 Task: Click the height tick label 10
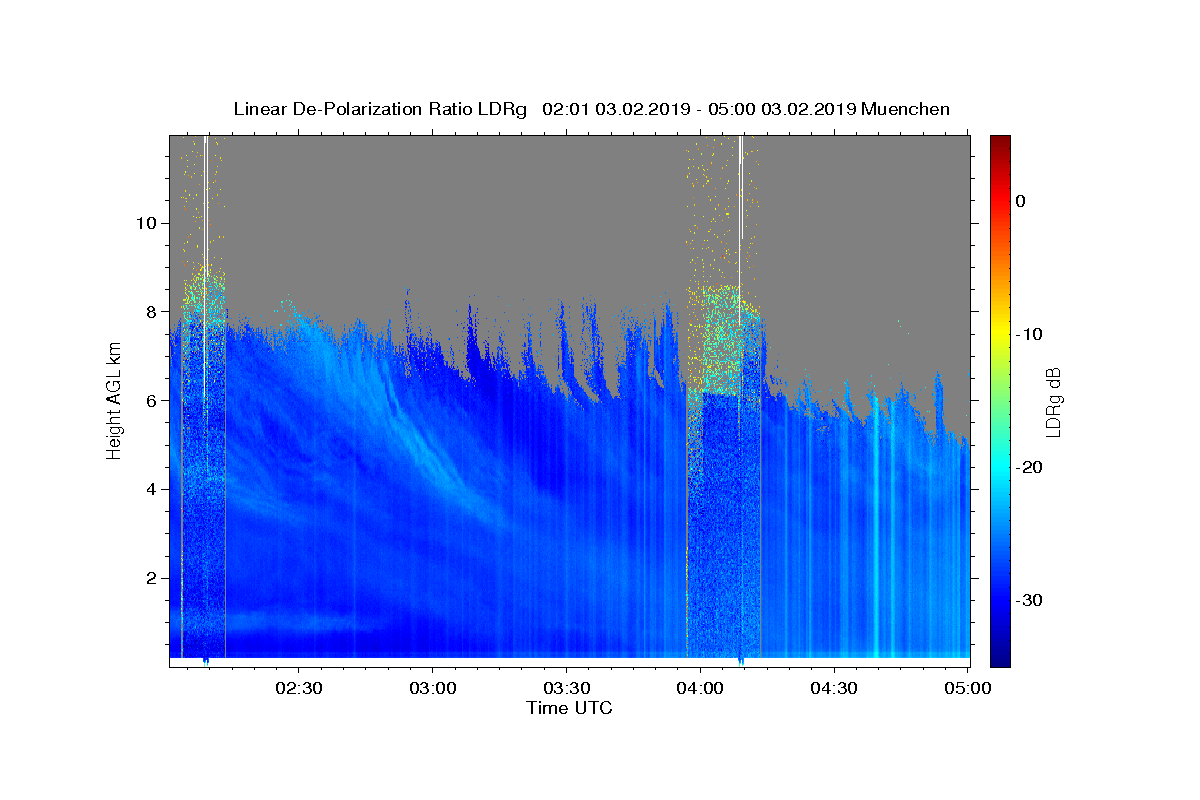pyautogui.click(x=148, y=222)
